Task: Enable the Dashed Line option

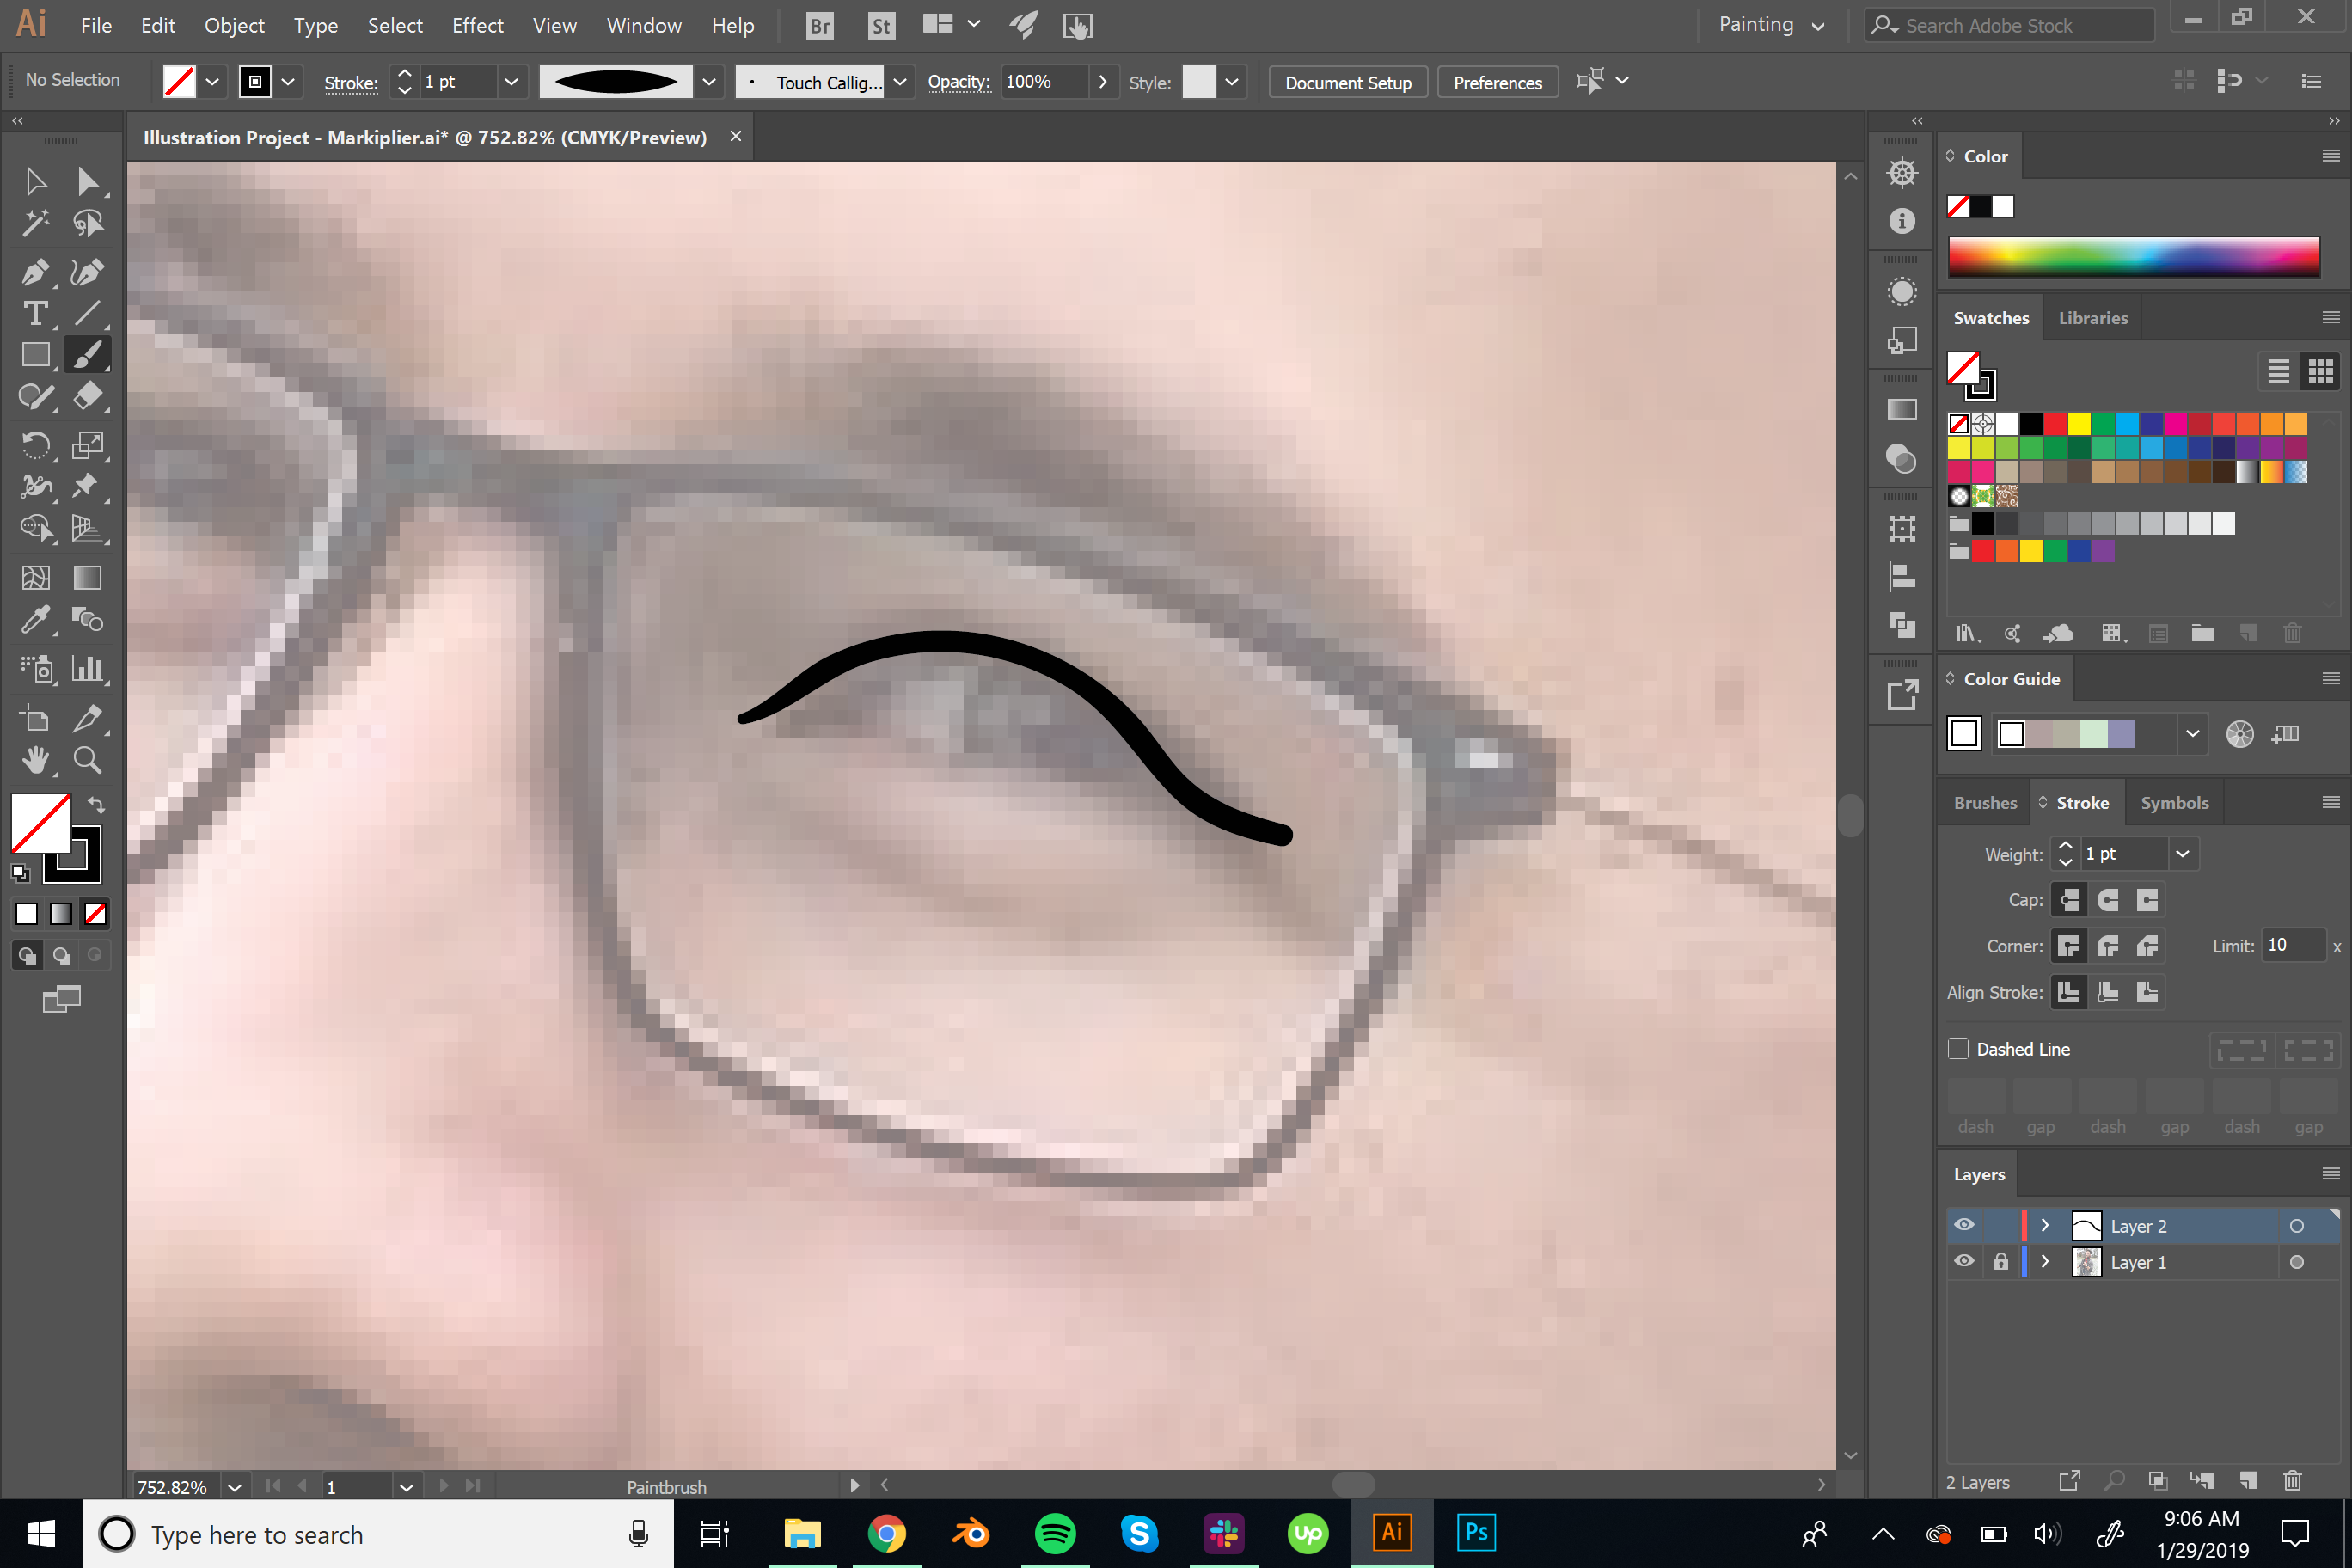Action: (1960, 1048)
